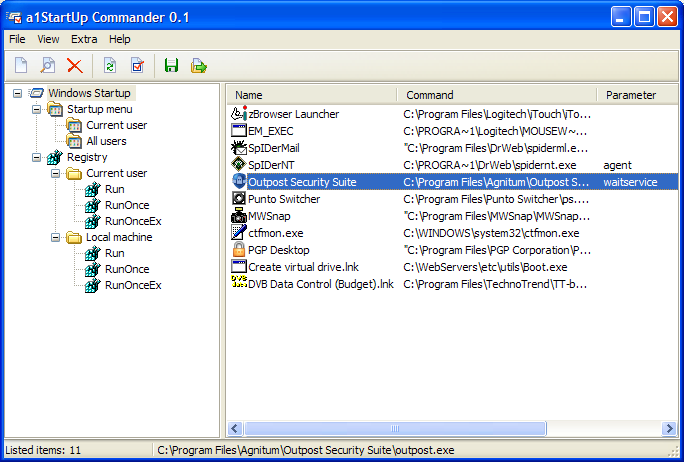Click the agent parameter for SpIDerNT
This screenshot has height=462, width=684.
[617, 165]
